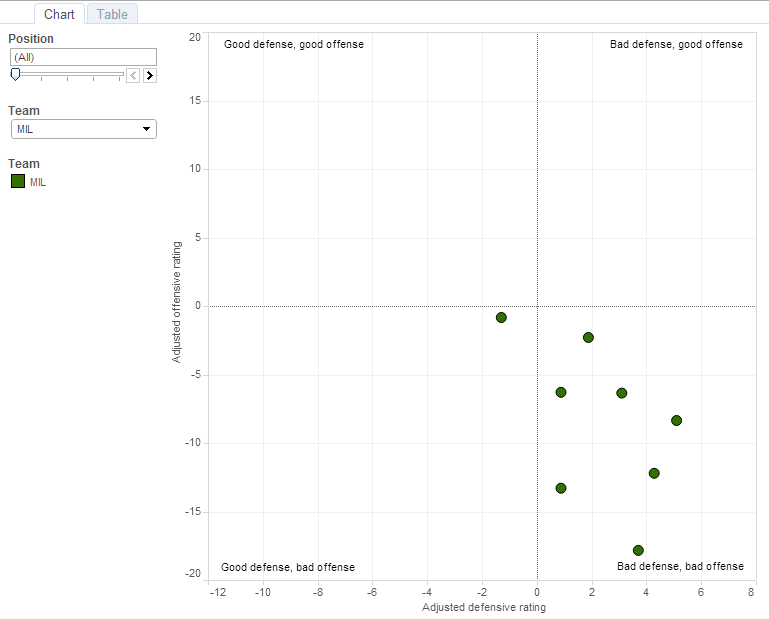
Task: Select data point near defense 2, offense -2
Action: tap(588, 337)
